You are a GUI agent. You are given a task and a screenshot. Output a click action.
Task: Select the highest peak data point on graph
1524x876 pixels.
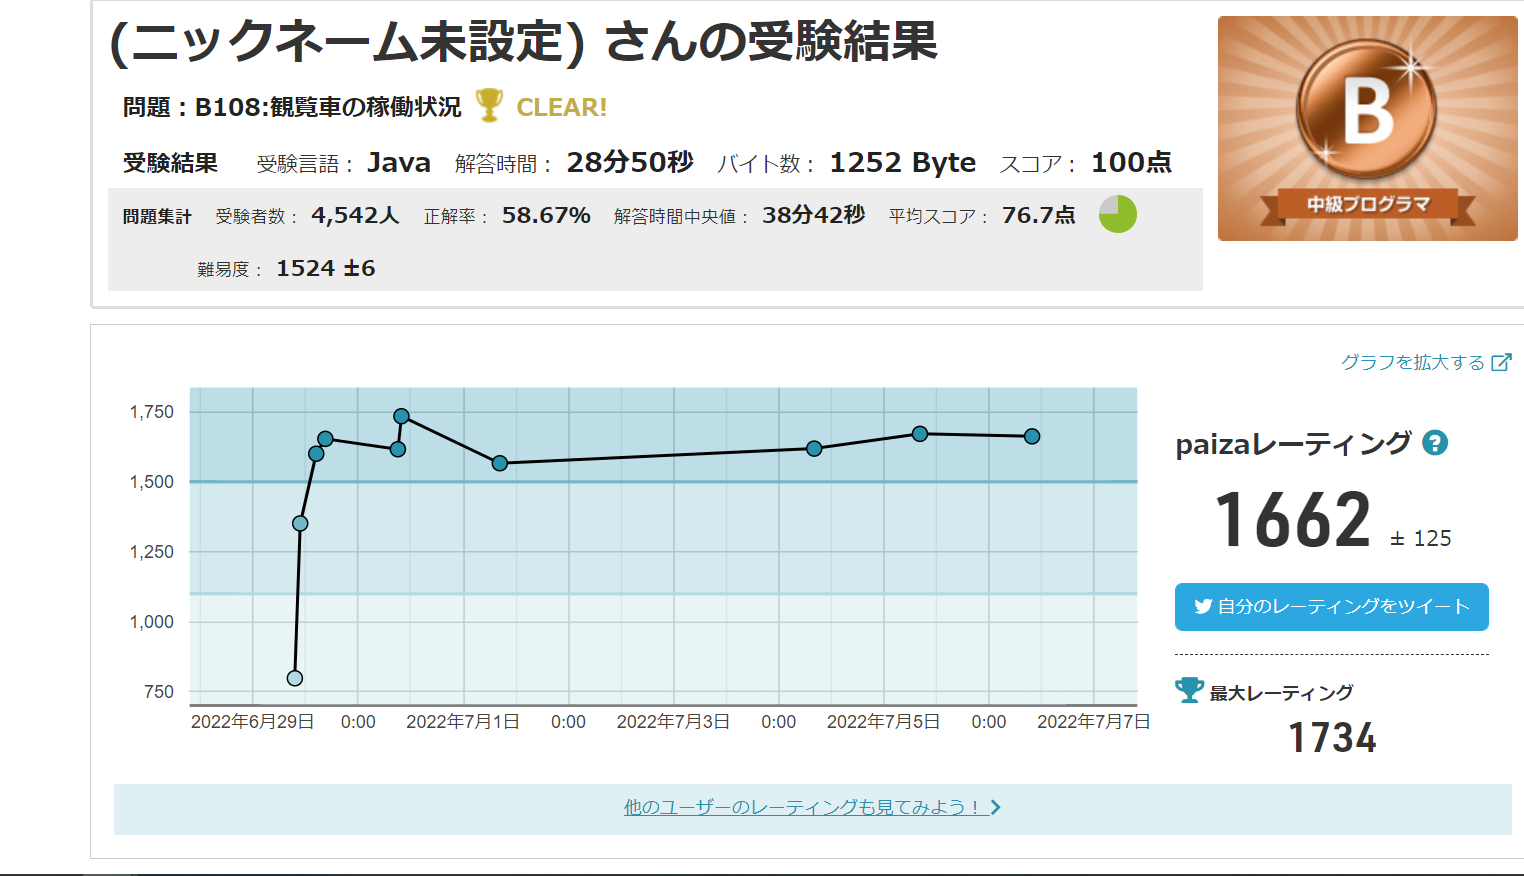(x=401, y=416)
